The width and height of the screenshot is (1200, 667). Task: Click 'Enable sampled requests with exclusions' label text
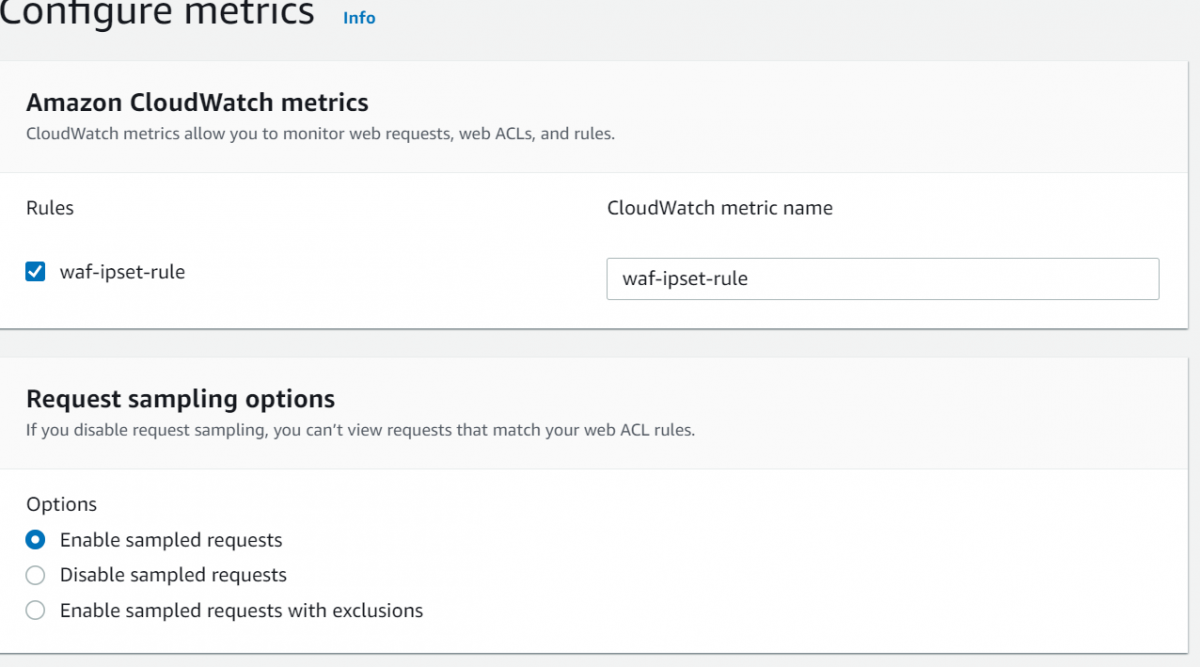(x=241, y=610)
